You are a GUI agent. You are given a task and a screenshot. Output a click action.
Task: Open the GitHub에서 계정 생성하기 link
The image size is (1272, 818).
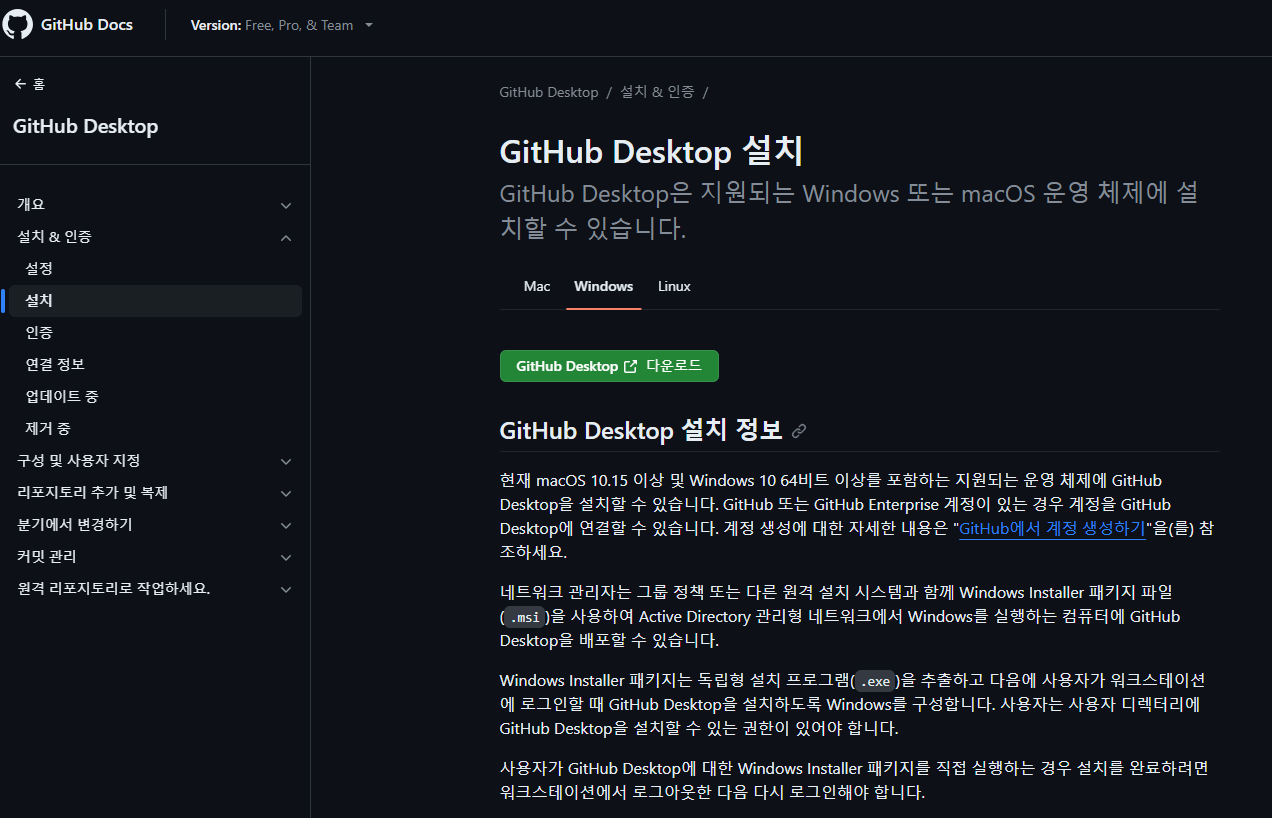(1052, 529)
